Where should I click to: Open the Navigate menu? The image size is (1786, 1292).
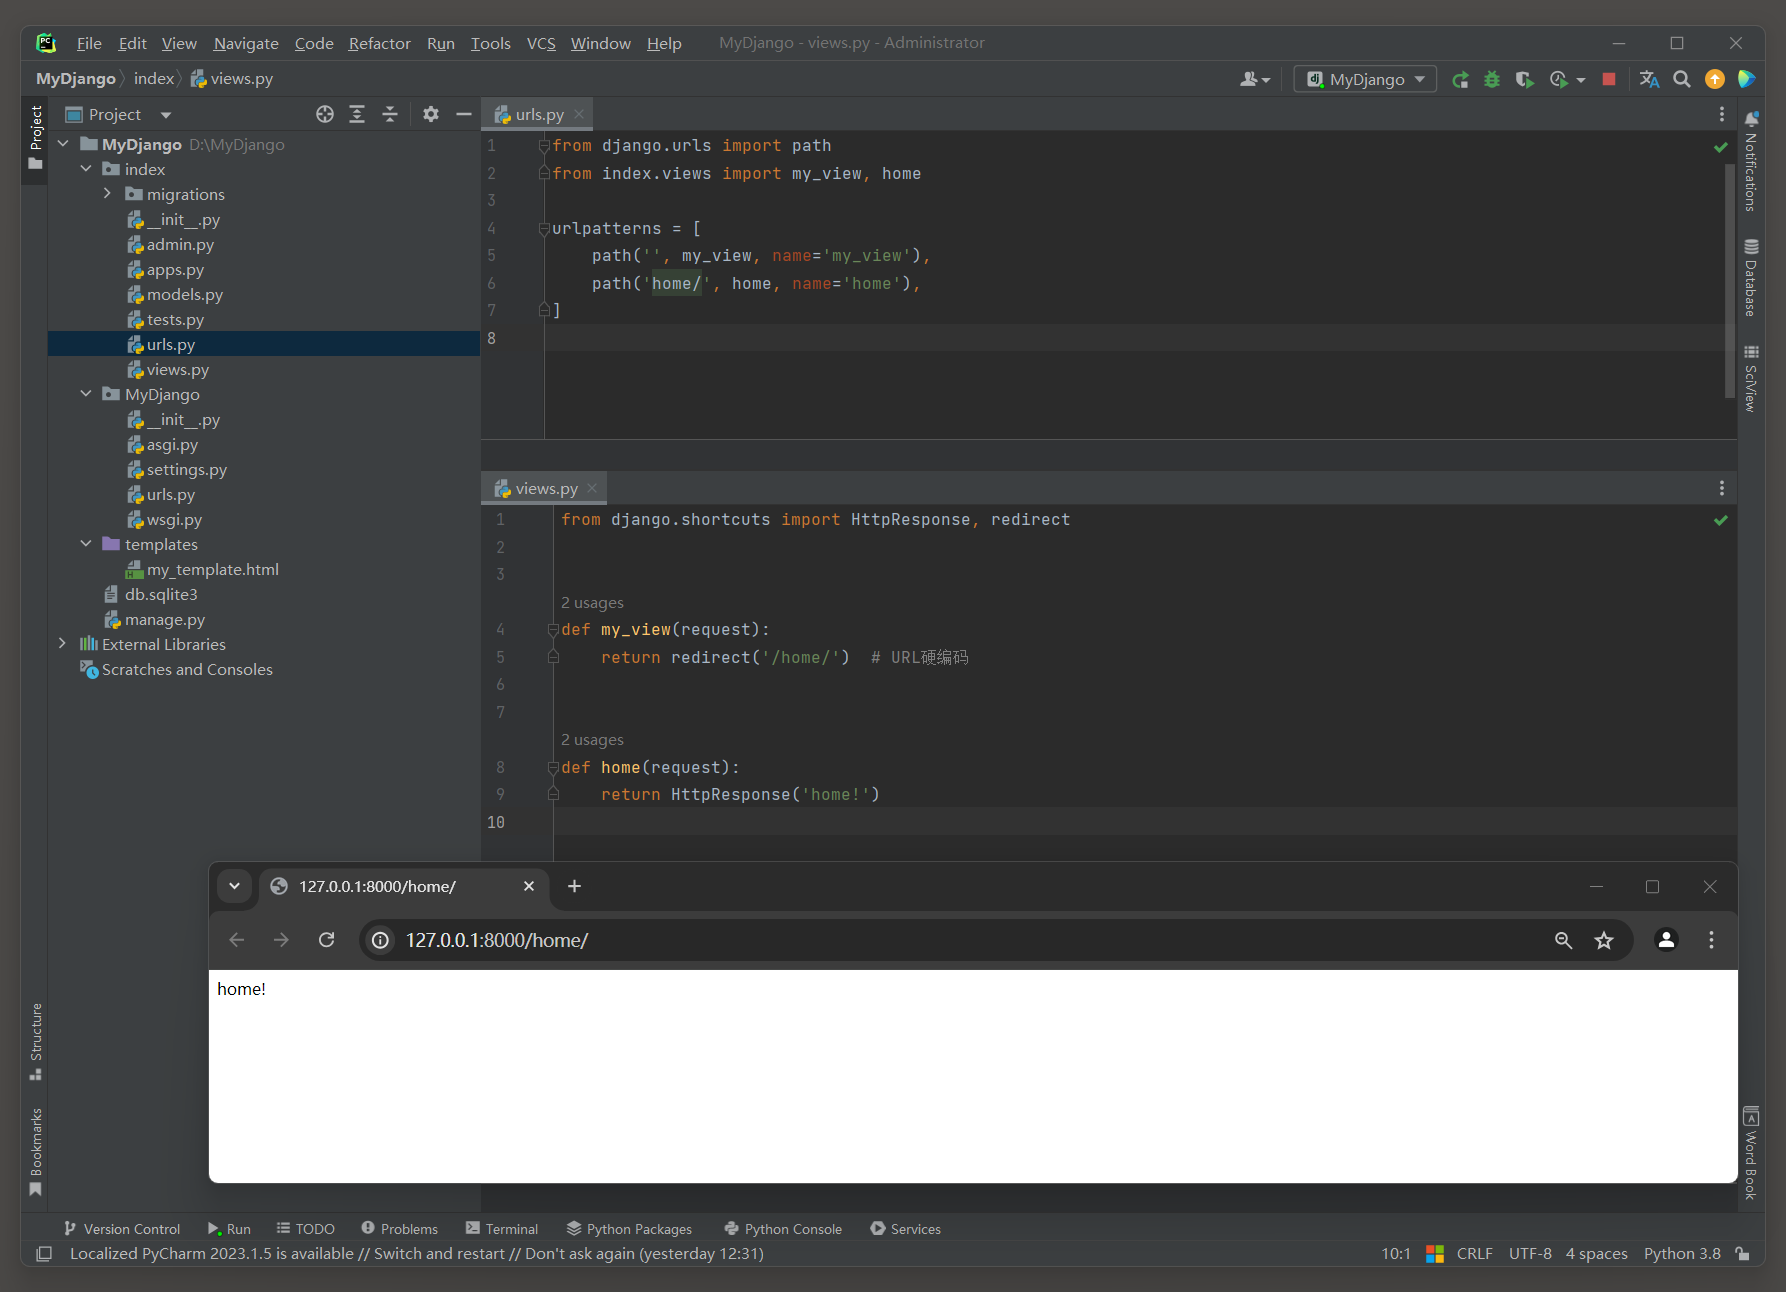(246, 43)
